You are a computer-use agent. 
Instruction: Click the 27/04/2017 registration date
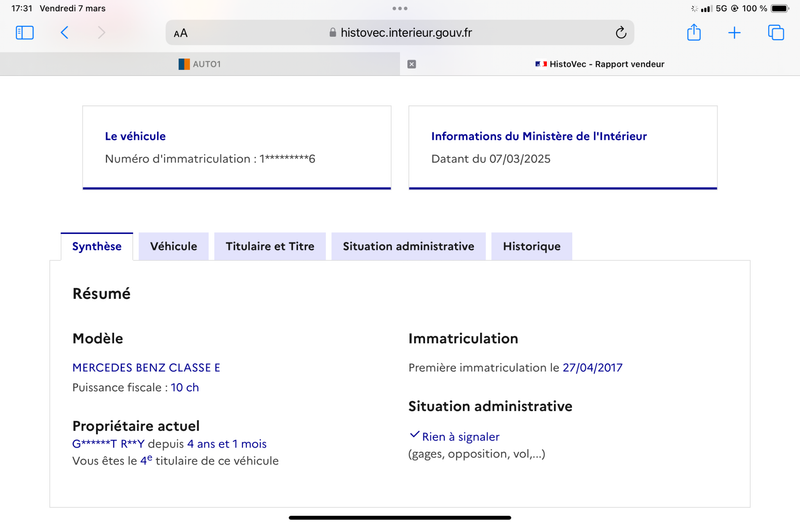pyautogui.click(x=592, y=368)
